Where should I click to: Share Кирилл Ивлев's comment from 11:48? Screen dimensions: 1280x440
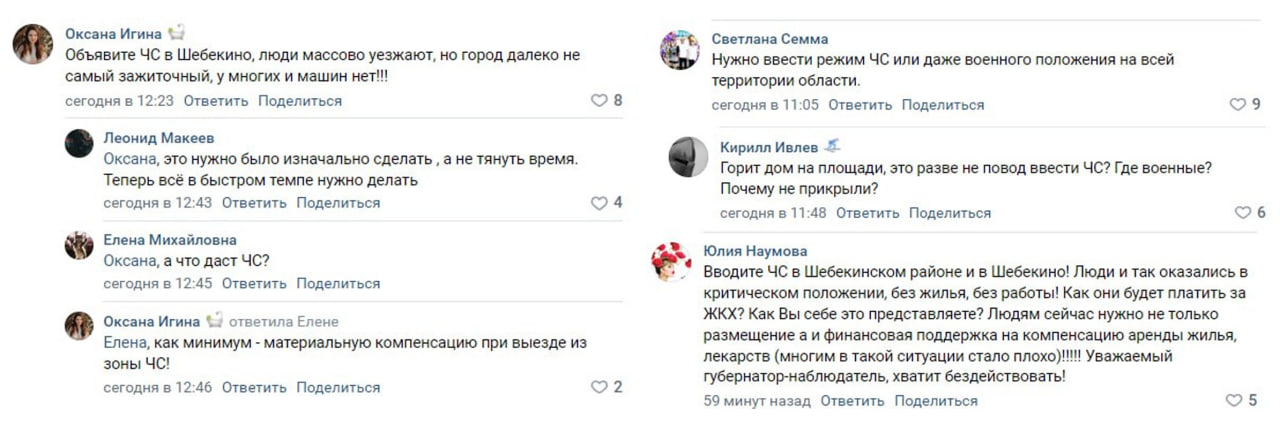(950, 213)
